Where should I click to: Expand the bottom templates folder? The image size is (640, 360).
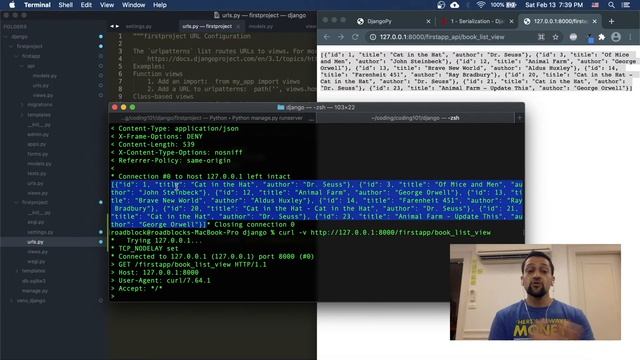tap(17, 271)
